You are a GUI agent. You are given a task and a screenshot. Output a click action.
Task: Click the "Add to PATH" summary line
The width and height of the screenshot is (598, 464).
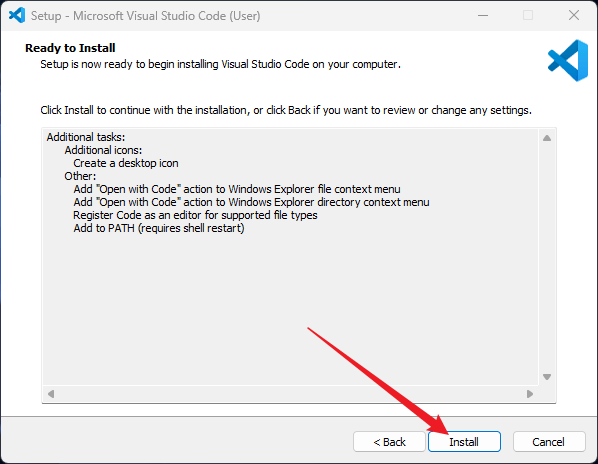159,228
